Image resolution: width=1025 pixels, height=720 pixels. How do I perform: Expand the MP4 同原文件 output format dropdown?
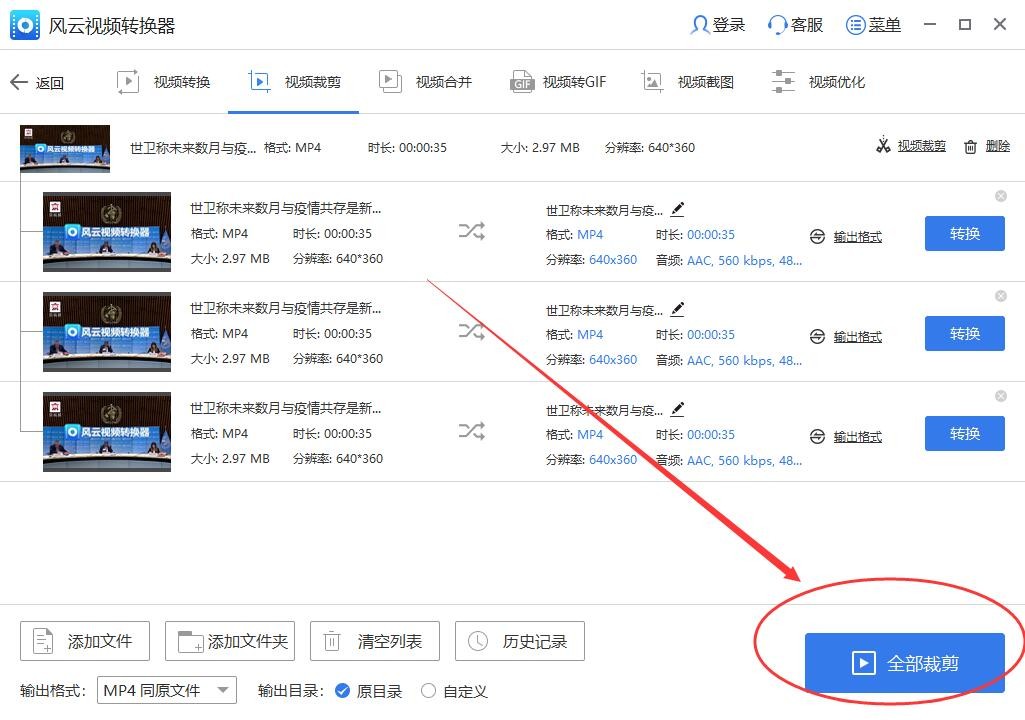click(167, 691)
